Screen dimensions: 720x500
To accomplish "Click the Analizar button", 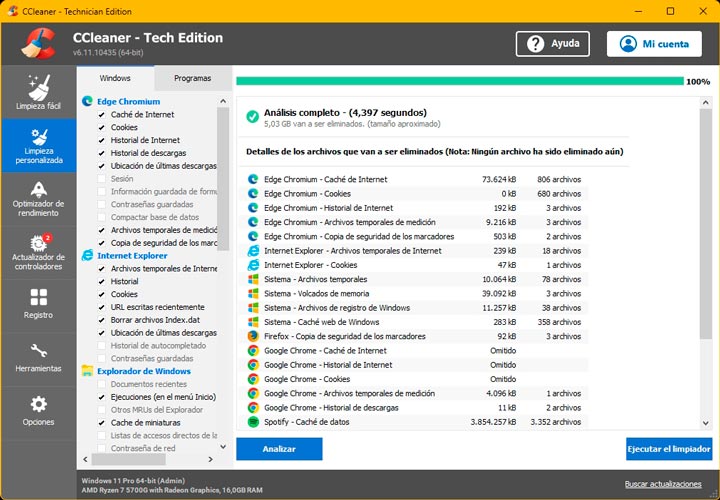I will (x=279, y=449).
